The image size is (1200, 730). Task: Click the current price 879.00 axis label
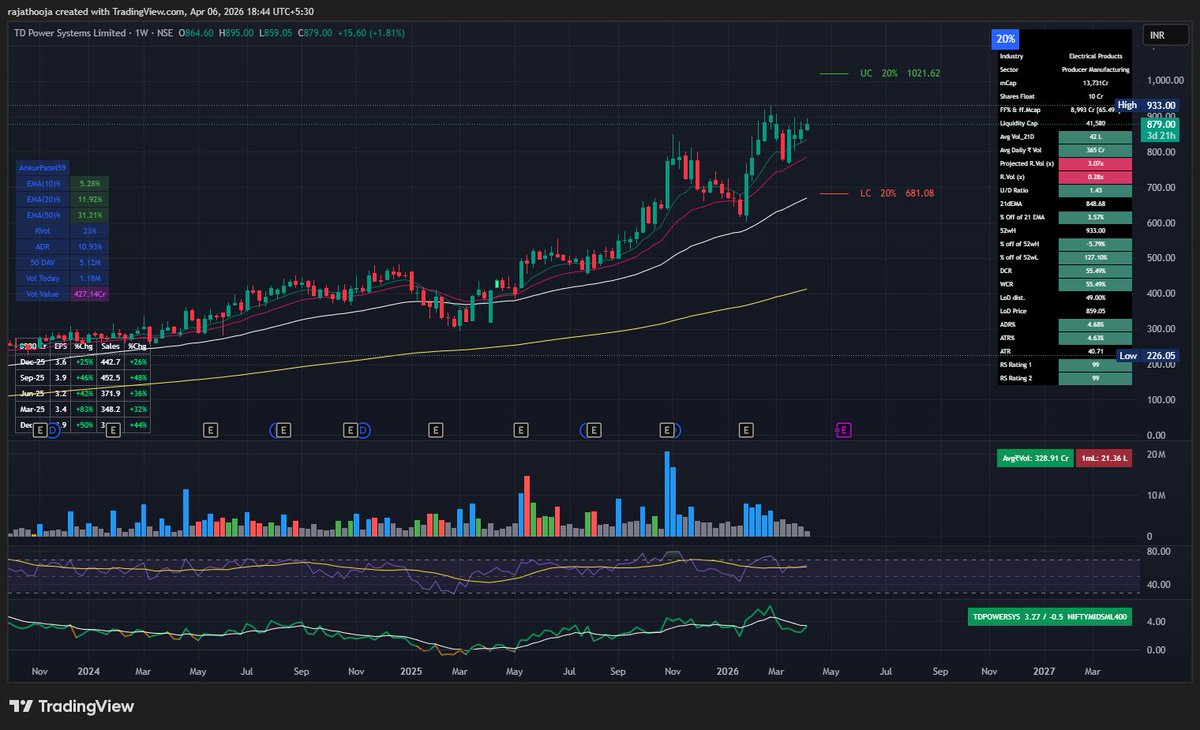1160,124
